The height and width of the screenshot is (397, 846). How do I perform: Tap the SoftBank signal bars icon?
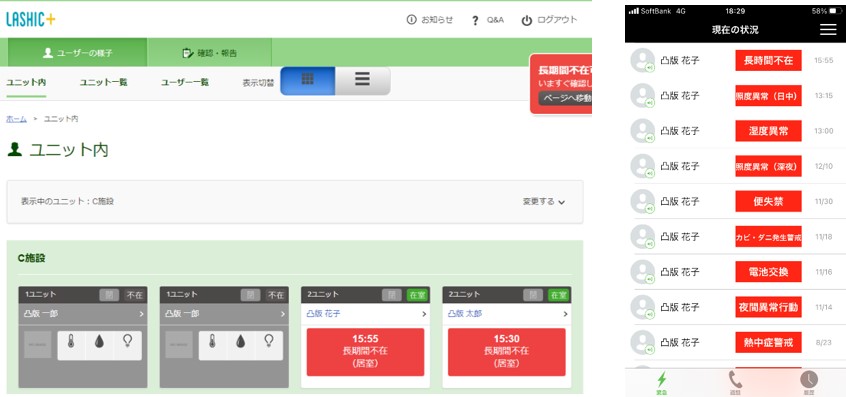[634, 11]
